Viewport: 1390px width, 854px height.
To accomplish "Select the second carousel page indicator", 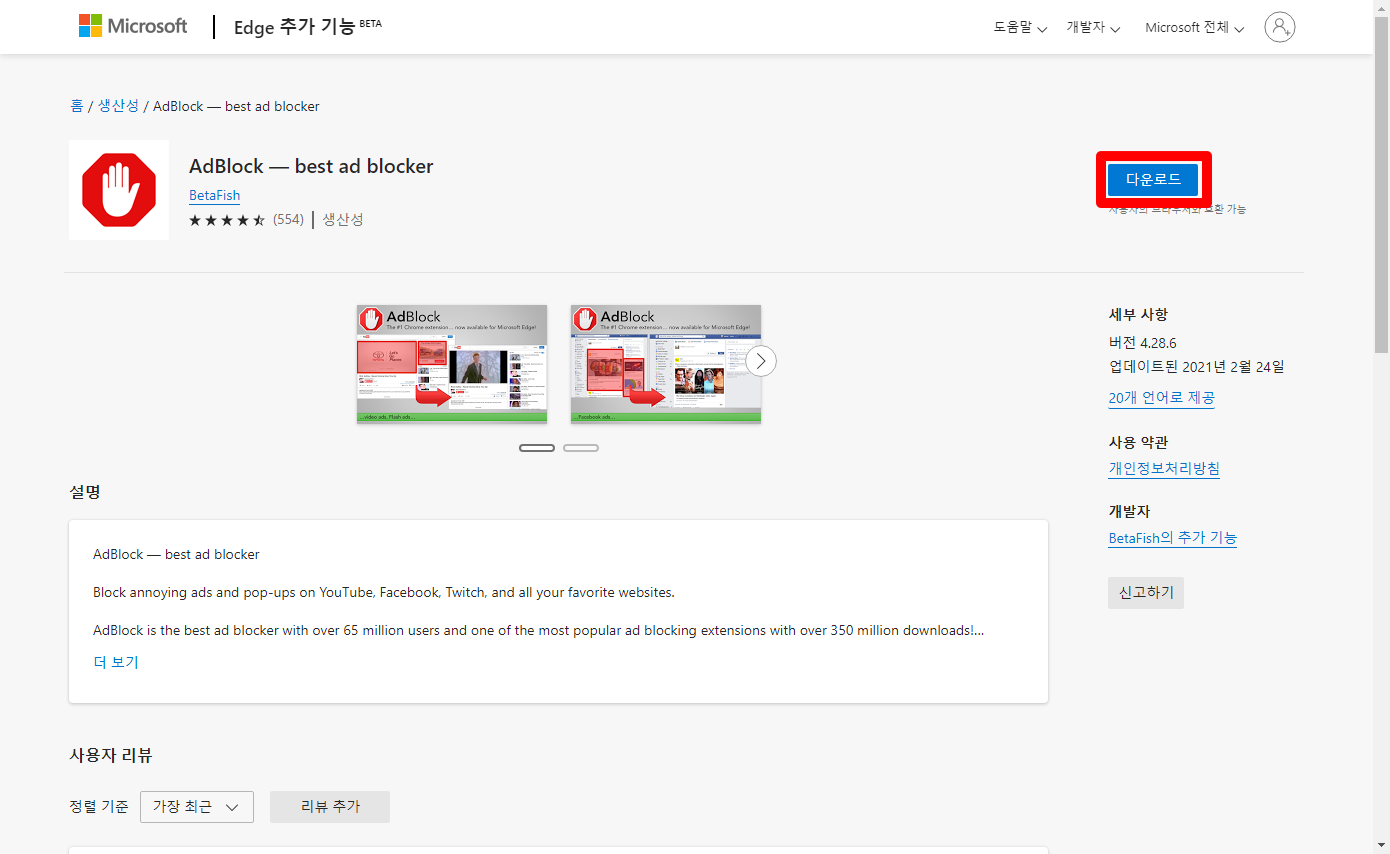I will pos(581,448).
